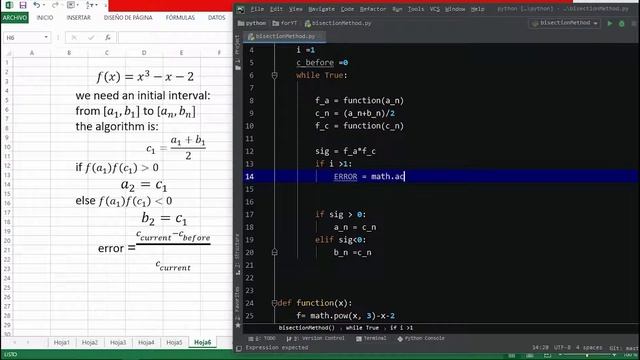Click the python breadcrumb folder
Screen dimensions: 640x360
(x=252, y=23)
